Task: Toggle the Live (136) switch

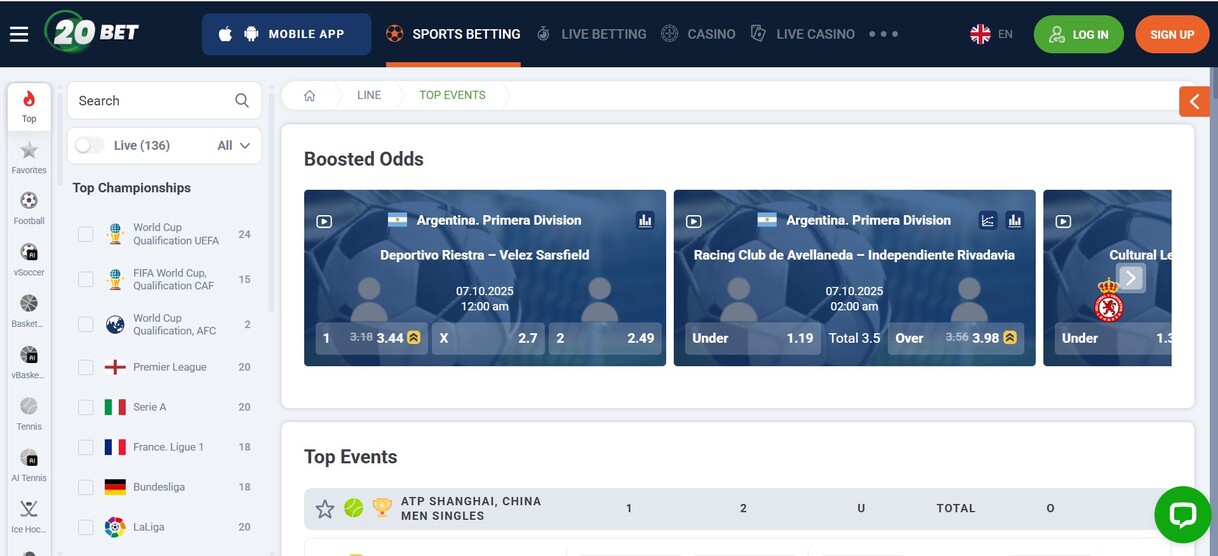Action: (89, 145)
